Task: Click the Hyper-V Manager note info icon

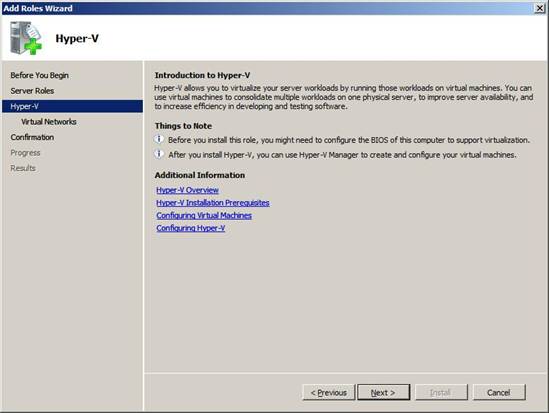Action: coord(159,154)
